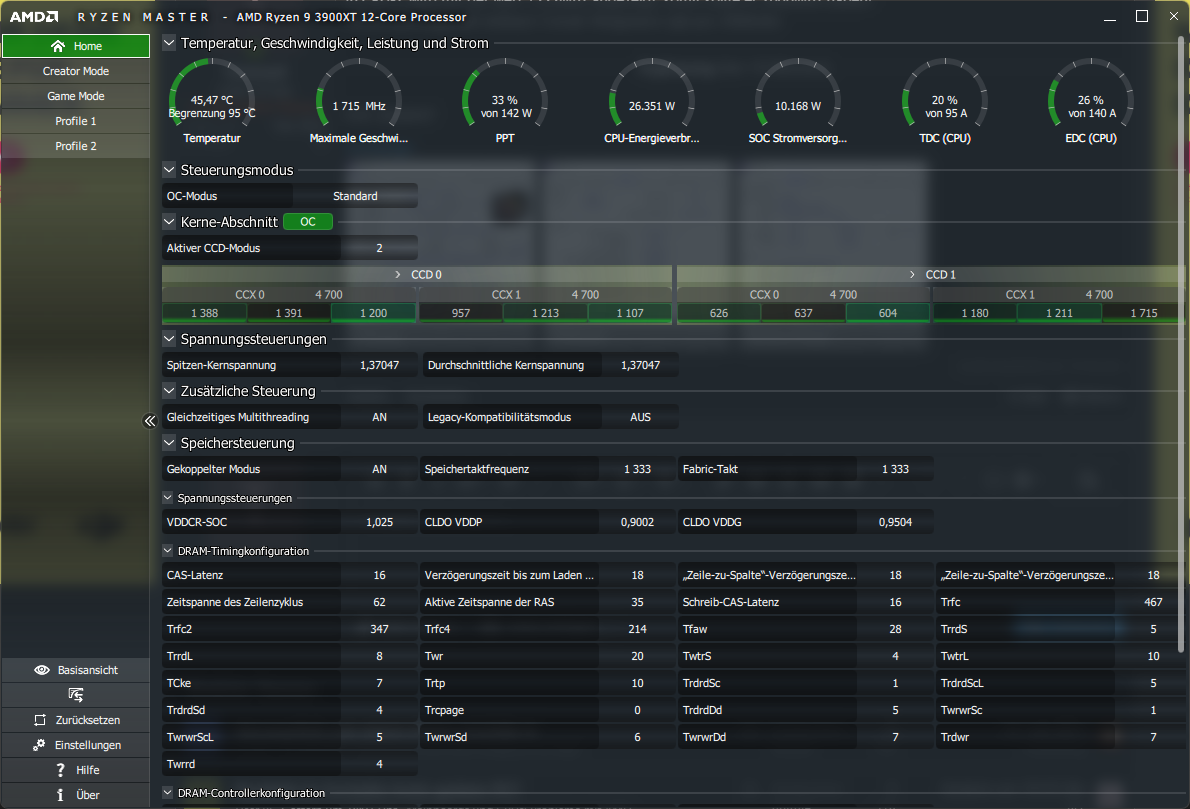Click Zeitspanne des Zeilenzyklus value 62
Screen dimensions: 1190x809
click(379, 602)
